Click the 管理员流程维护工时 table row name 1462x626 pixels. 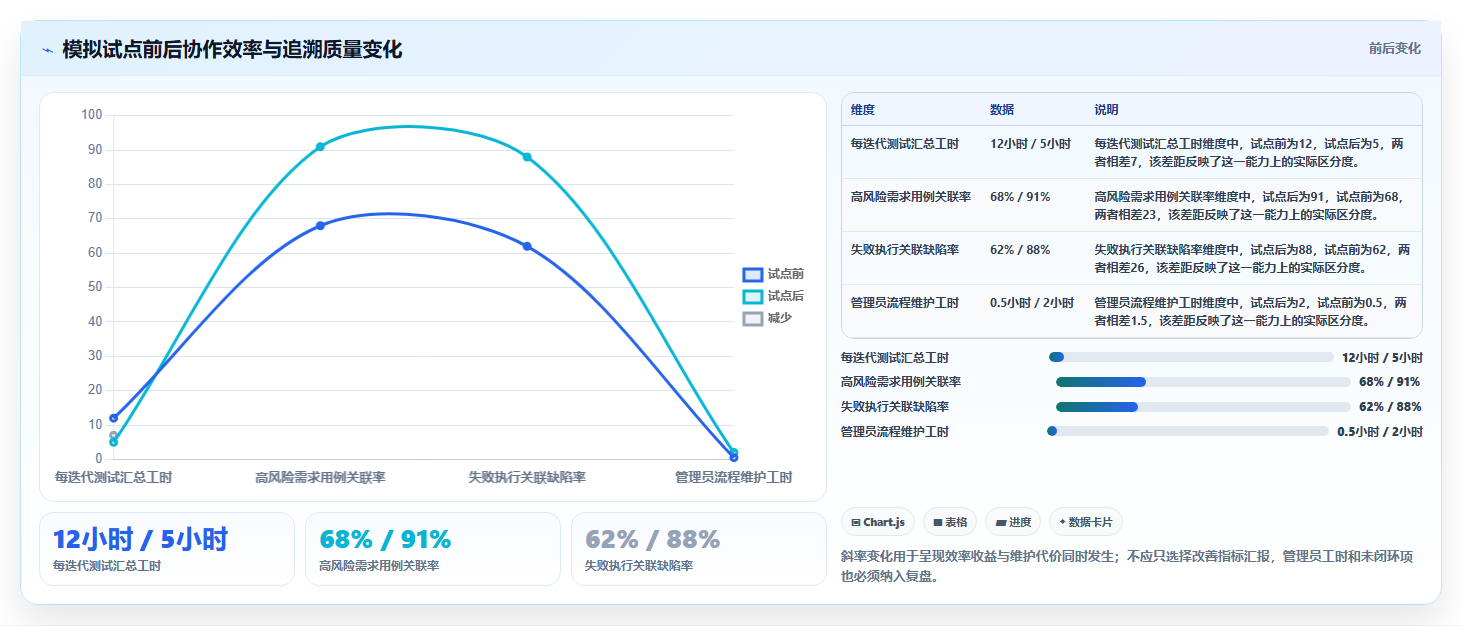click(905, 303)
